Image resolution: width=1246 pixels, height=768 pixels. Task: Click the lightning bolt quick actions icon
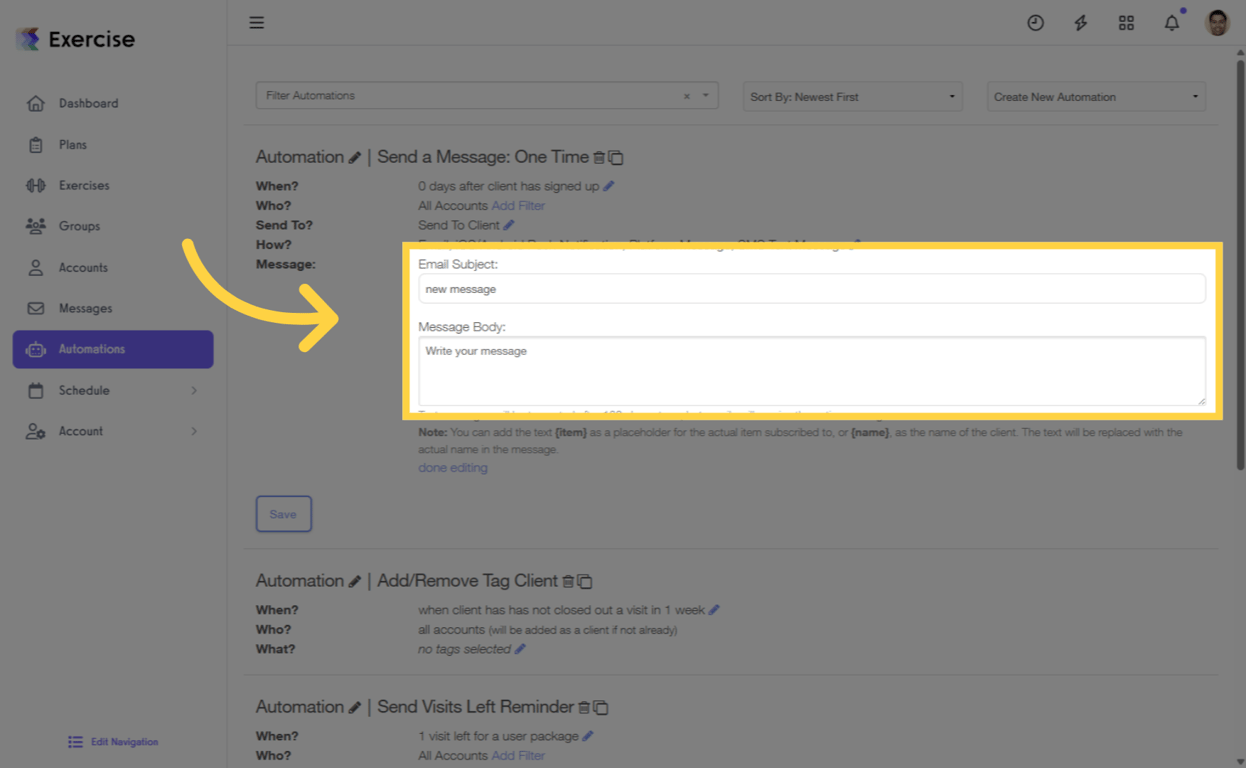[x=1081, y=22]
